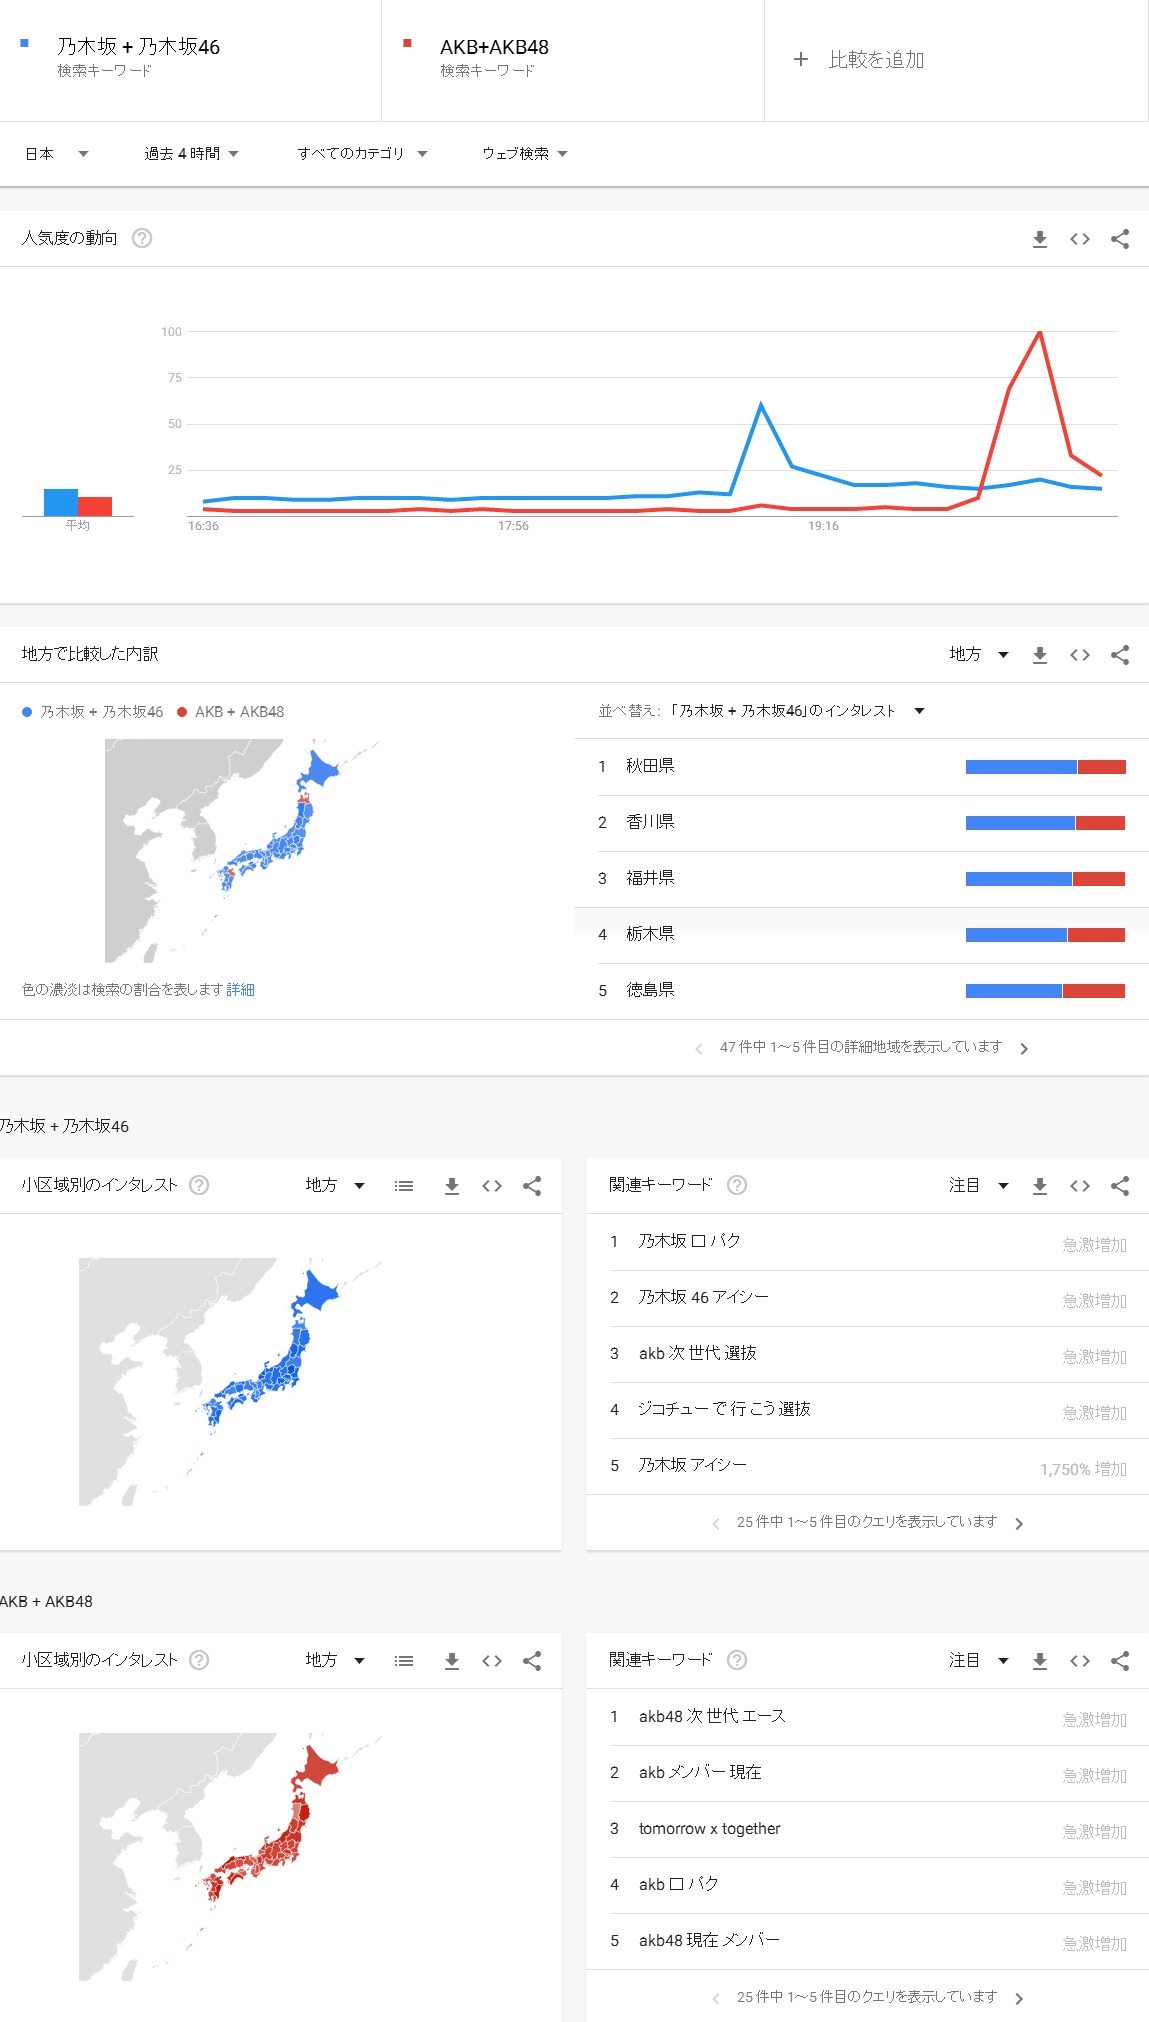
Task: Open the ウェブ検索 search type dropdown
Action: tap(525, 154)
